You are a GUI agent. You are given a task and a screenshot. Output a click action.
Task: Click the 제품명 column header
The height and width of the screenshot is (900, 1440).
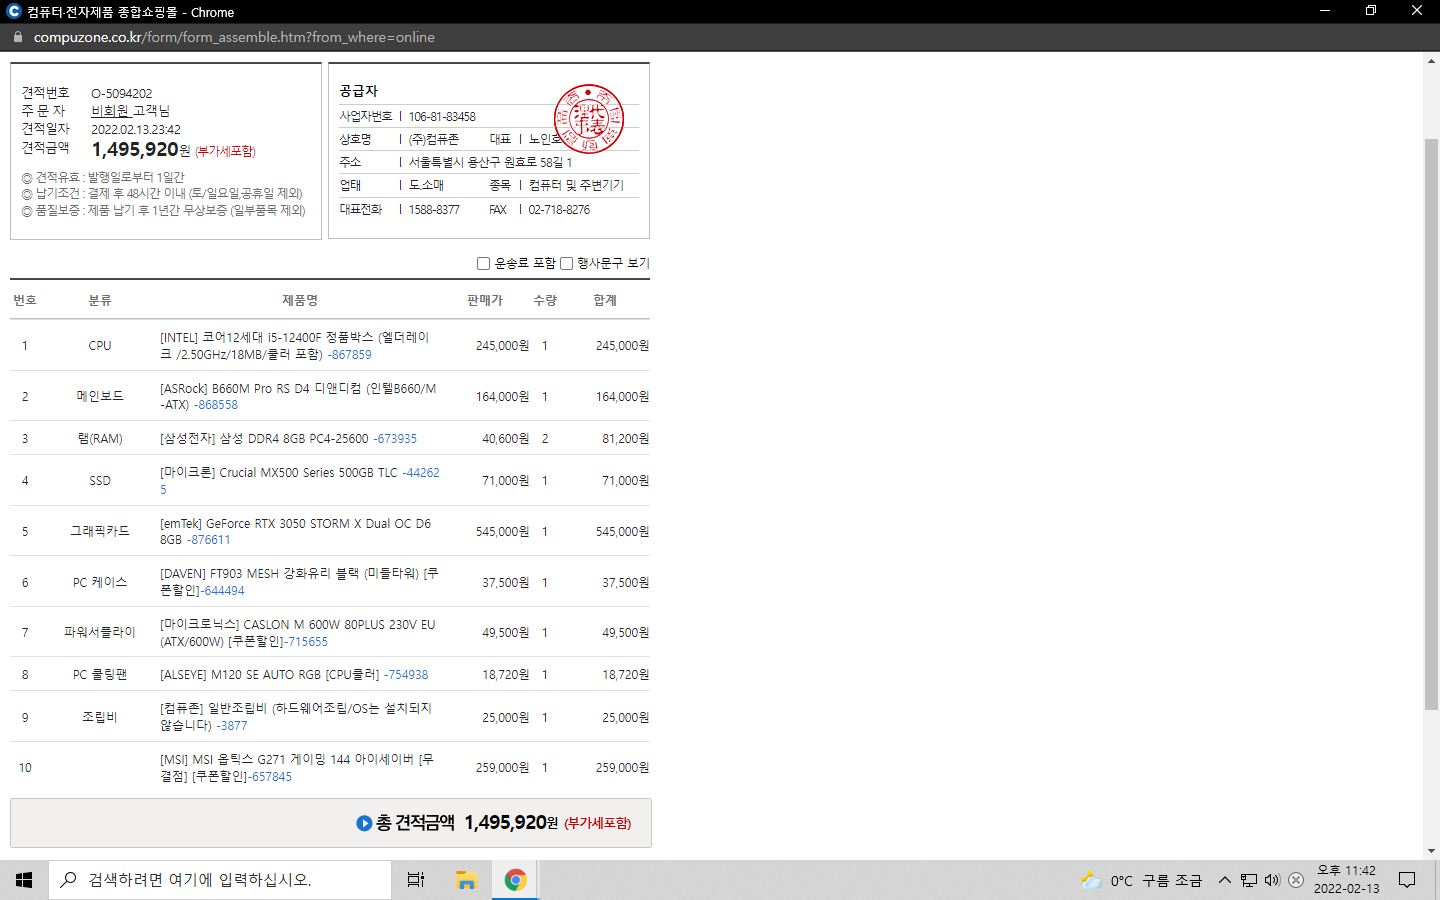[300, 300]
